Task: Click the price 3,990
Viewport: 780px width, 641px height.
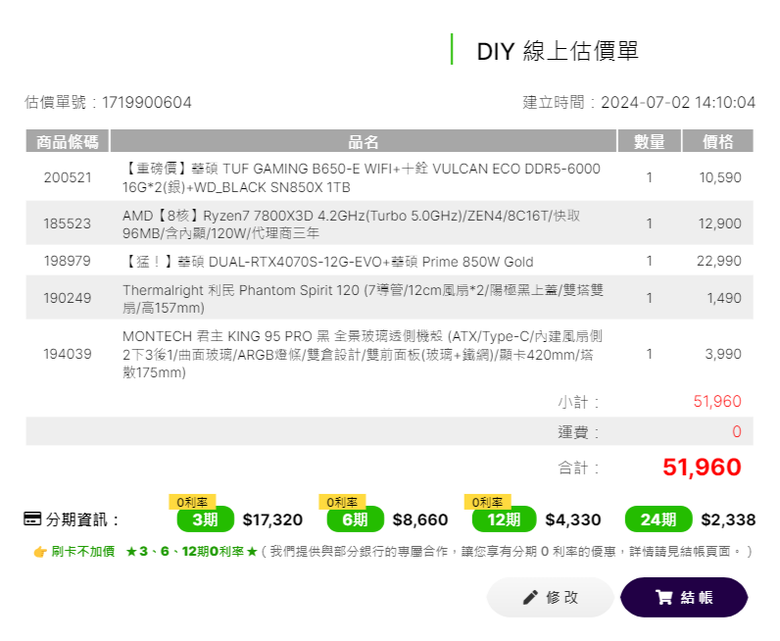Action: tap(723, 354)
